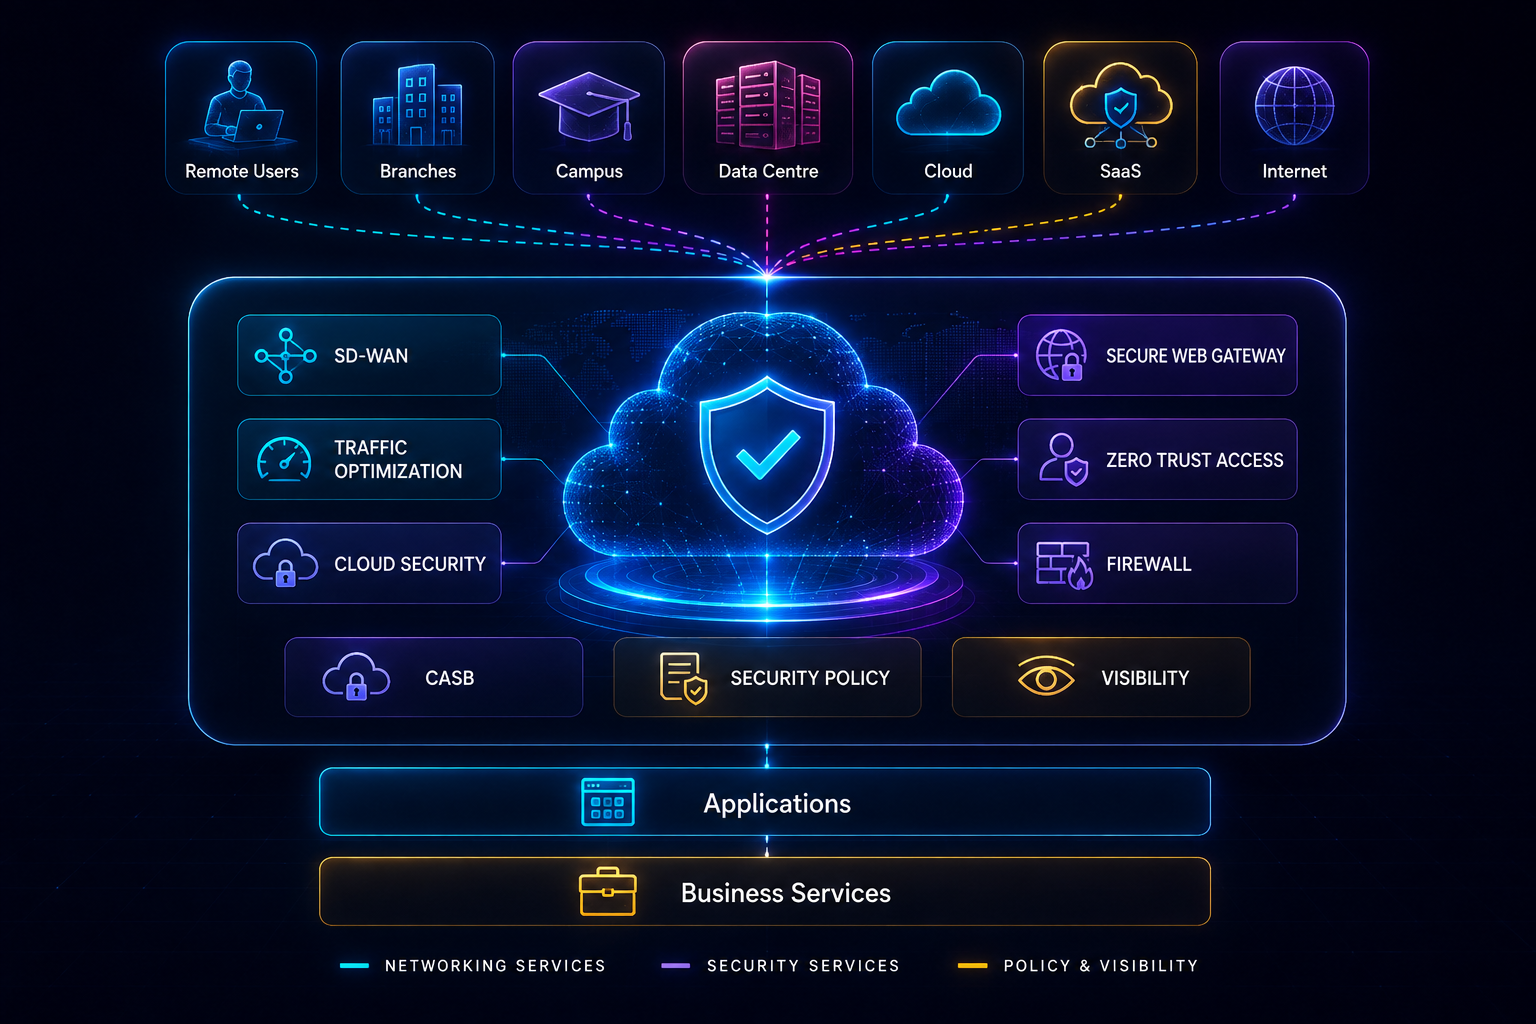Viewport: 1536px width, 1024px height.
Task: Click the Firewall brick-and-flame icon
Action: (x=1064, y=565)
